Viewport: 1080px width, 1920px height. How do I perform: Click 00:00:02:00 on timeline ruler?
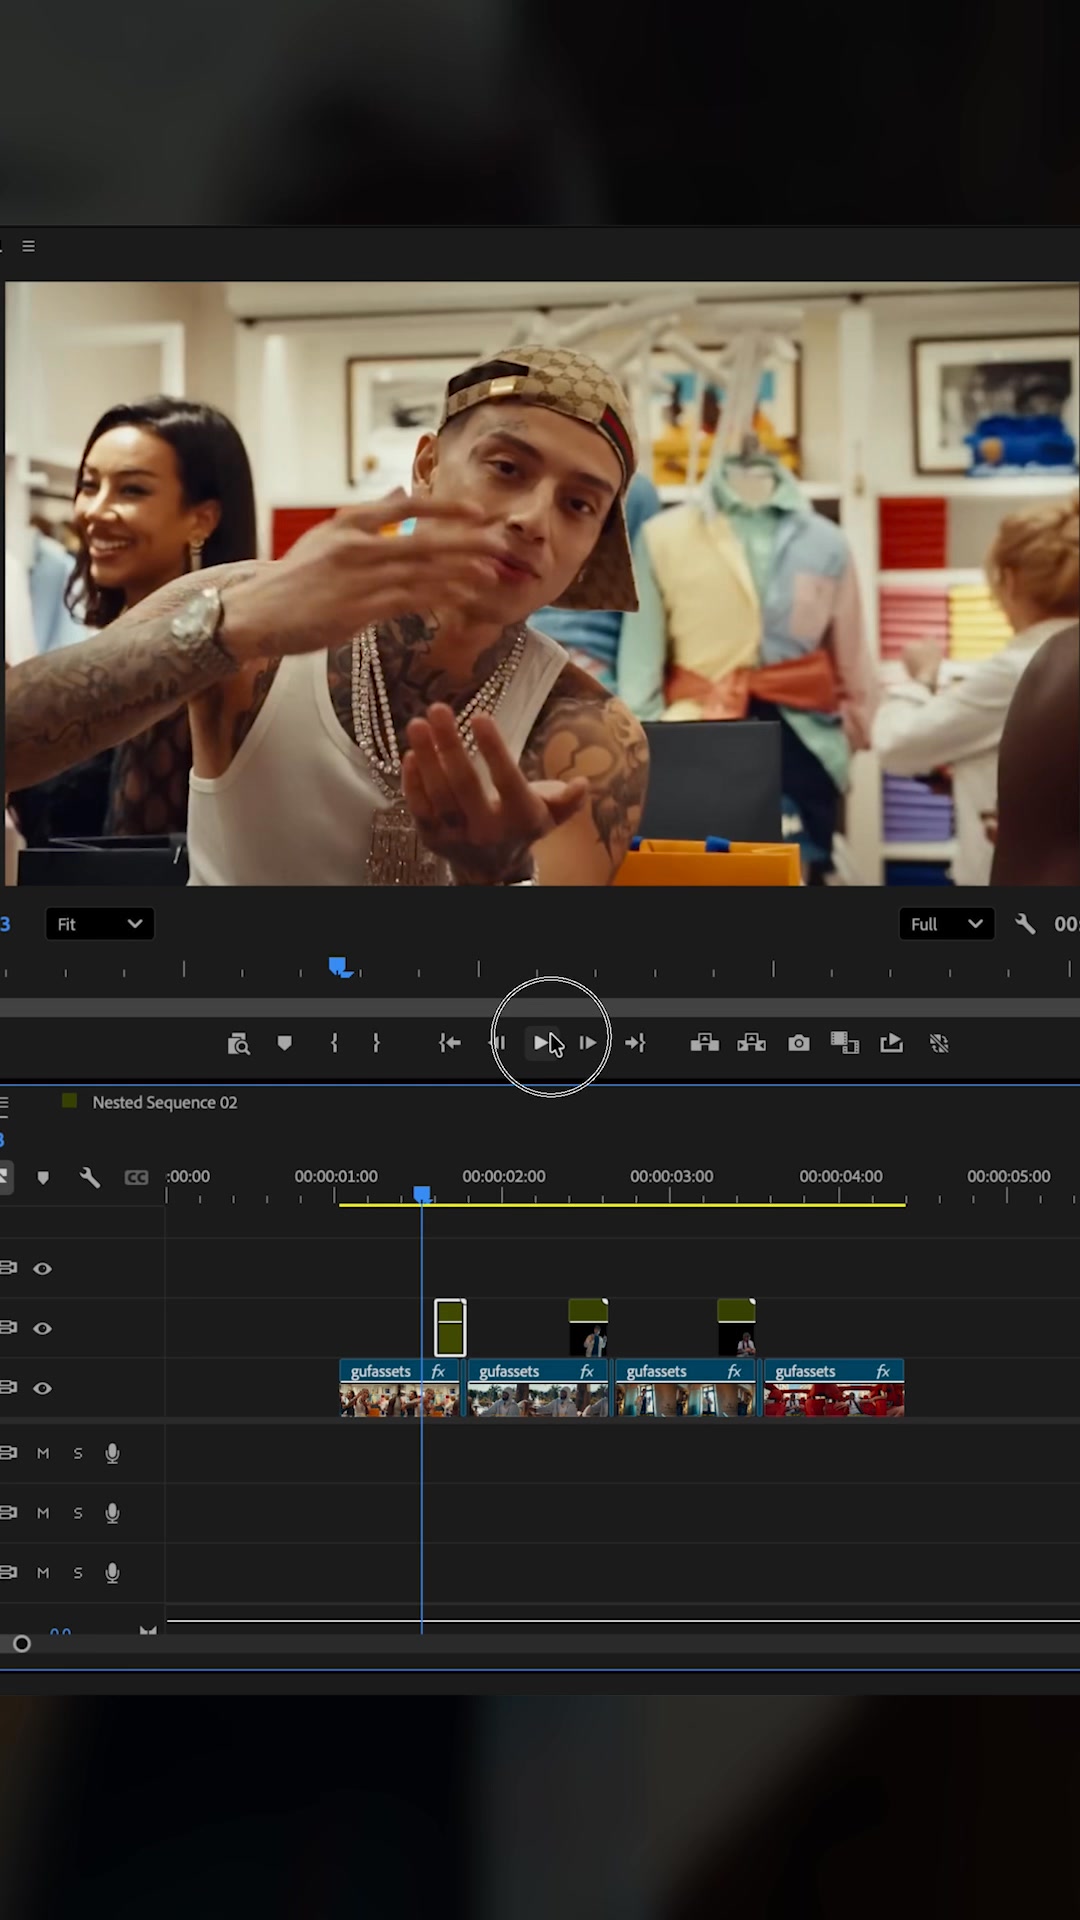pos(504,1176)
